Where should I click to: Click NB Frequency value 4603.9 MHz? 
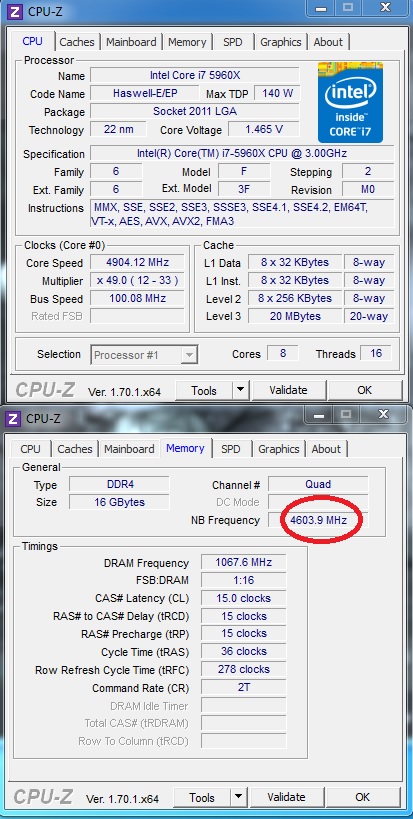[x=318, y=520]
